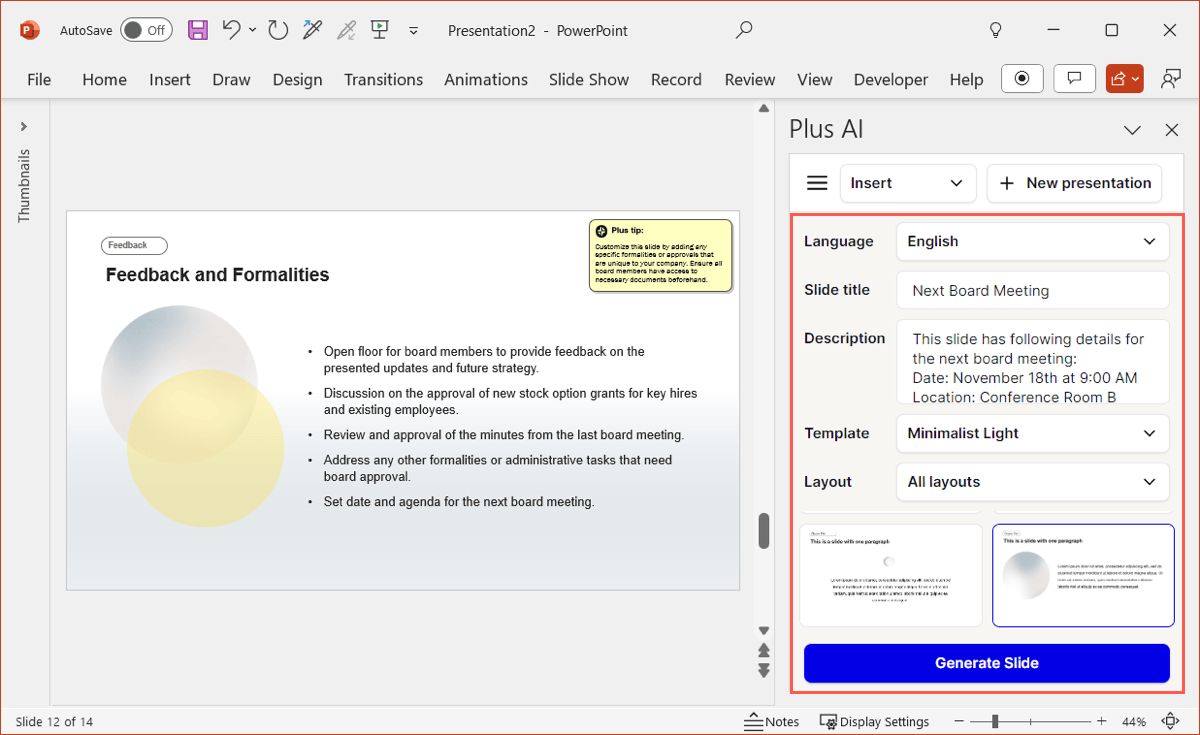The width and height of the screenshot is (1200, 735).
Task: Fit slide to current window icon
Action: 1170,721
